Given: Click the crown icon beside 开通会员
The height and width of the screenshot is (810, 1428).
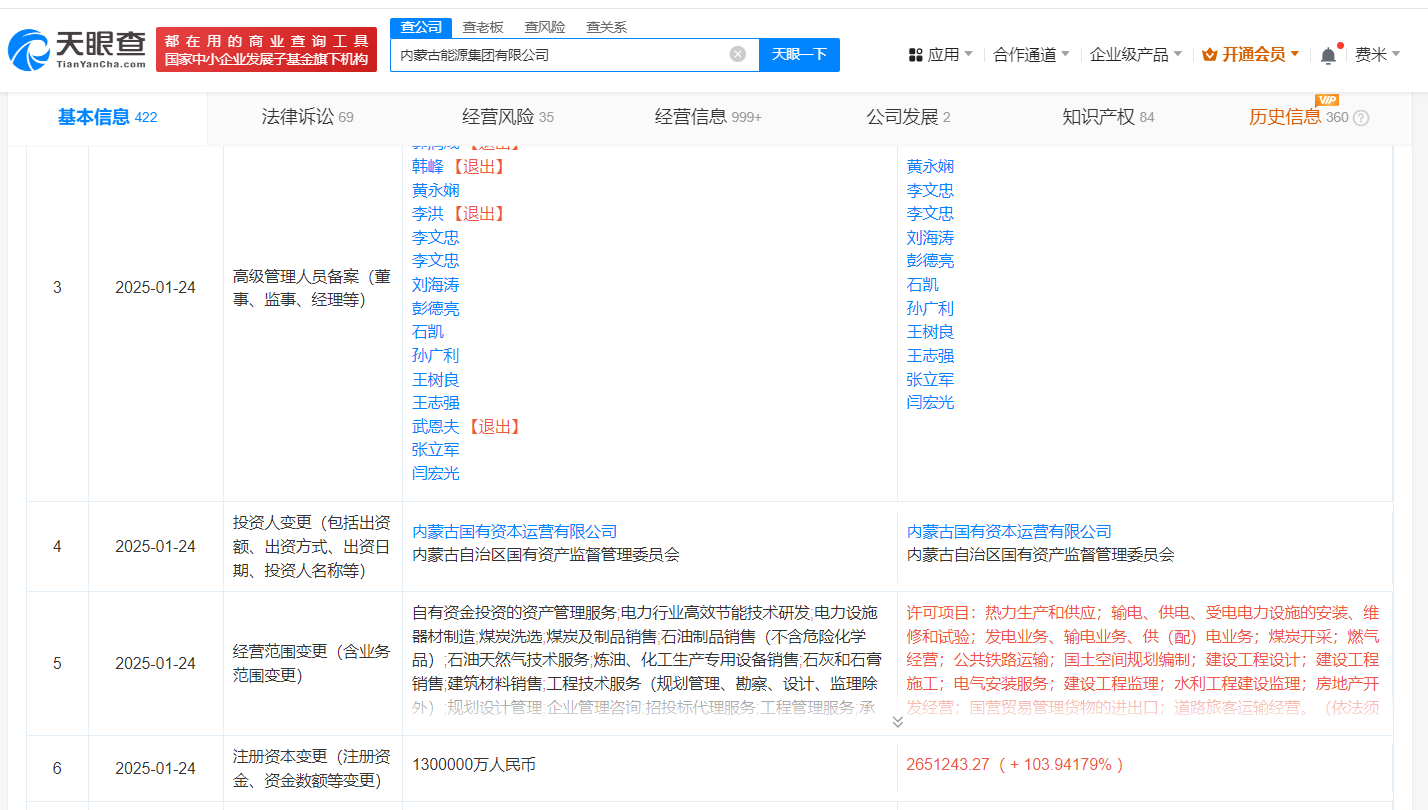Looking at the screenshot, I should (1210, 55).
